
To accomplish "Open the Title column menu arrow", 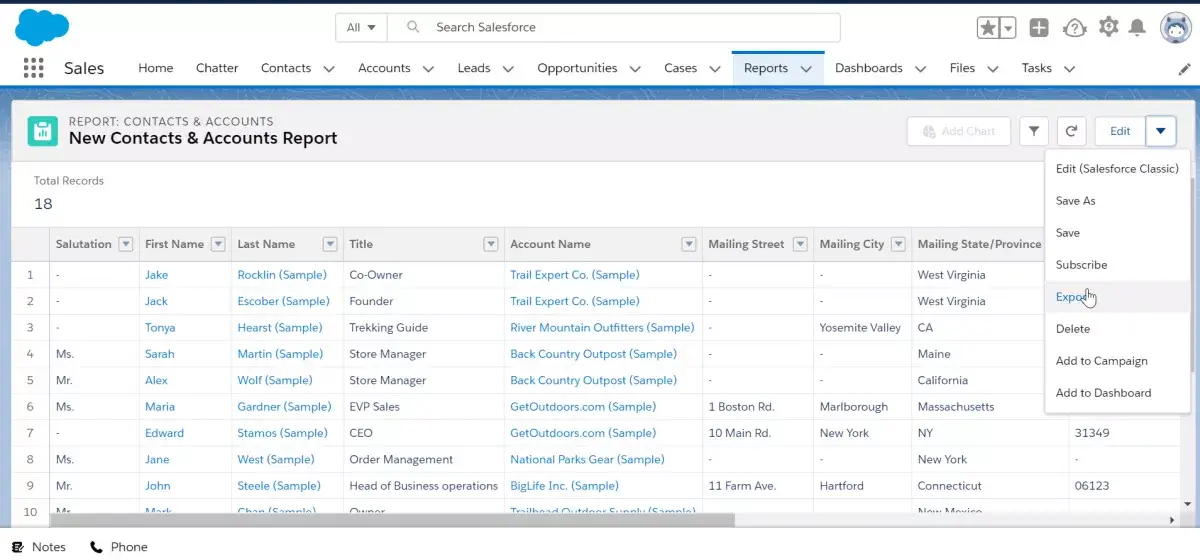I will [491, 244].
